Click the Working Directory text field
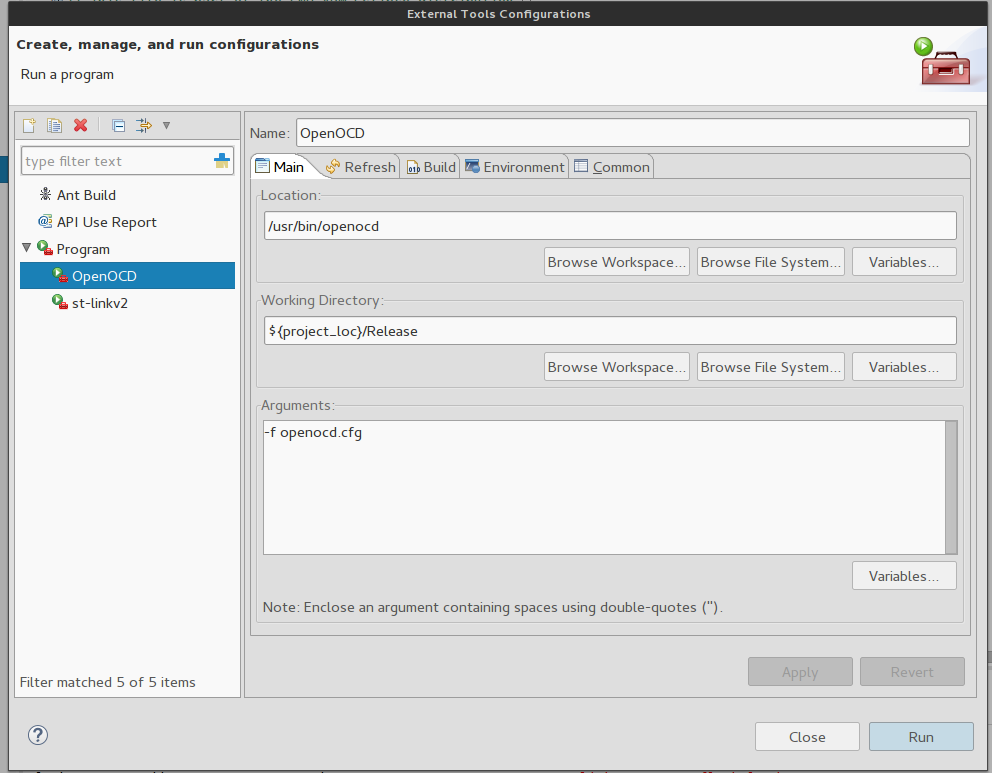 click(610, 331)
